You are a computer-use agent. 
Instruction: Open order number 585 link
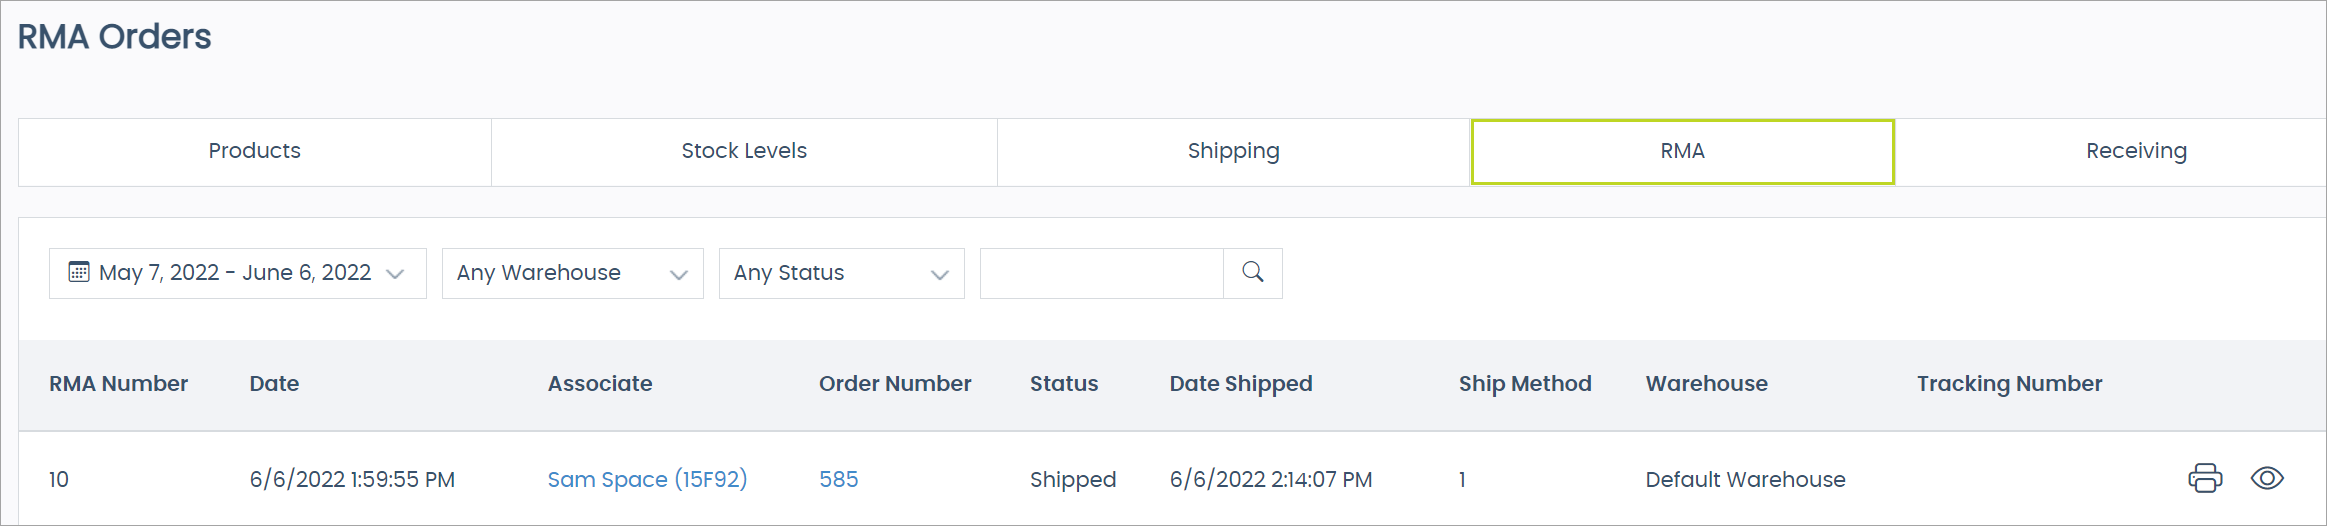click(838, 479)
